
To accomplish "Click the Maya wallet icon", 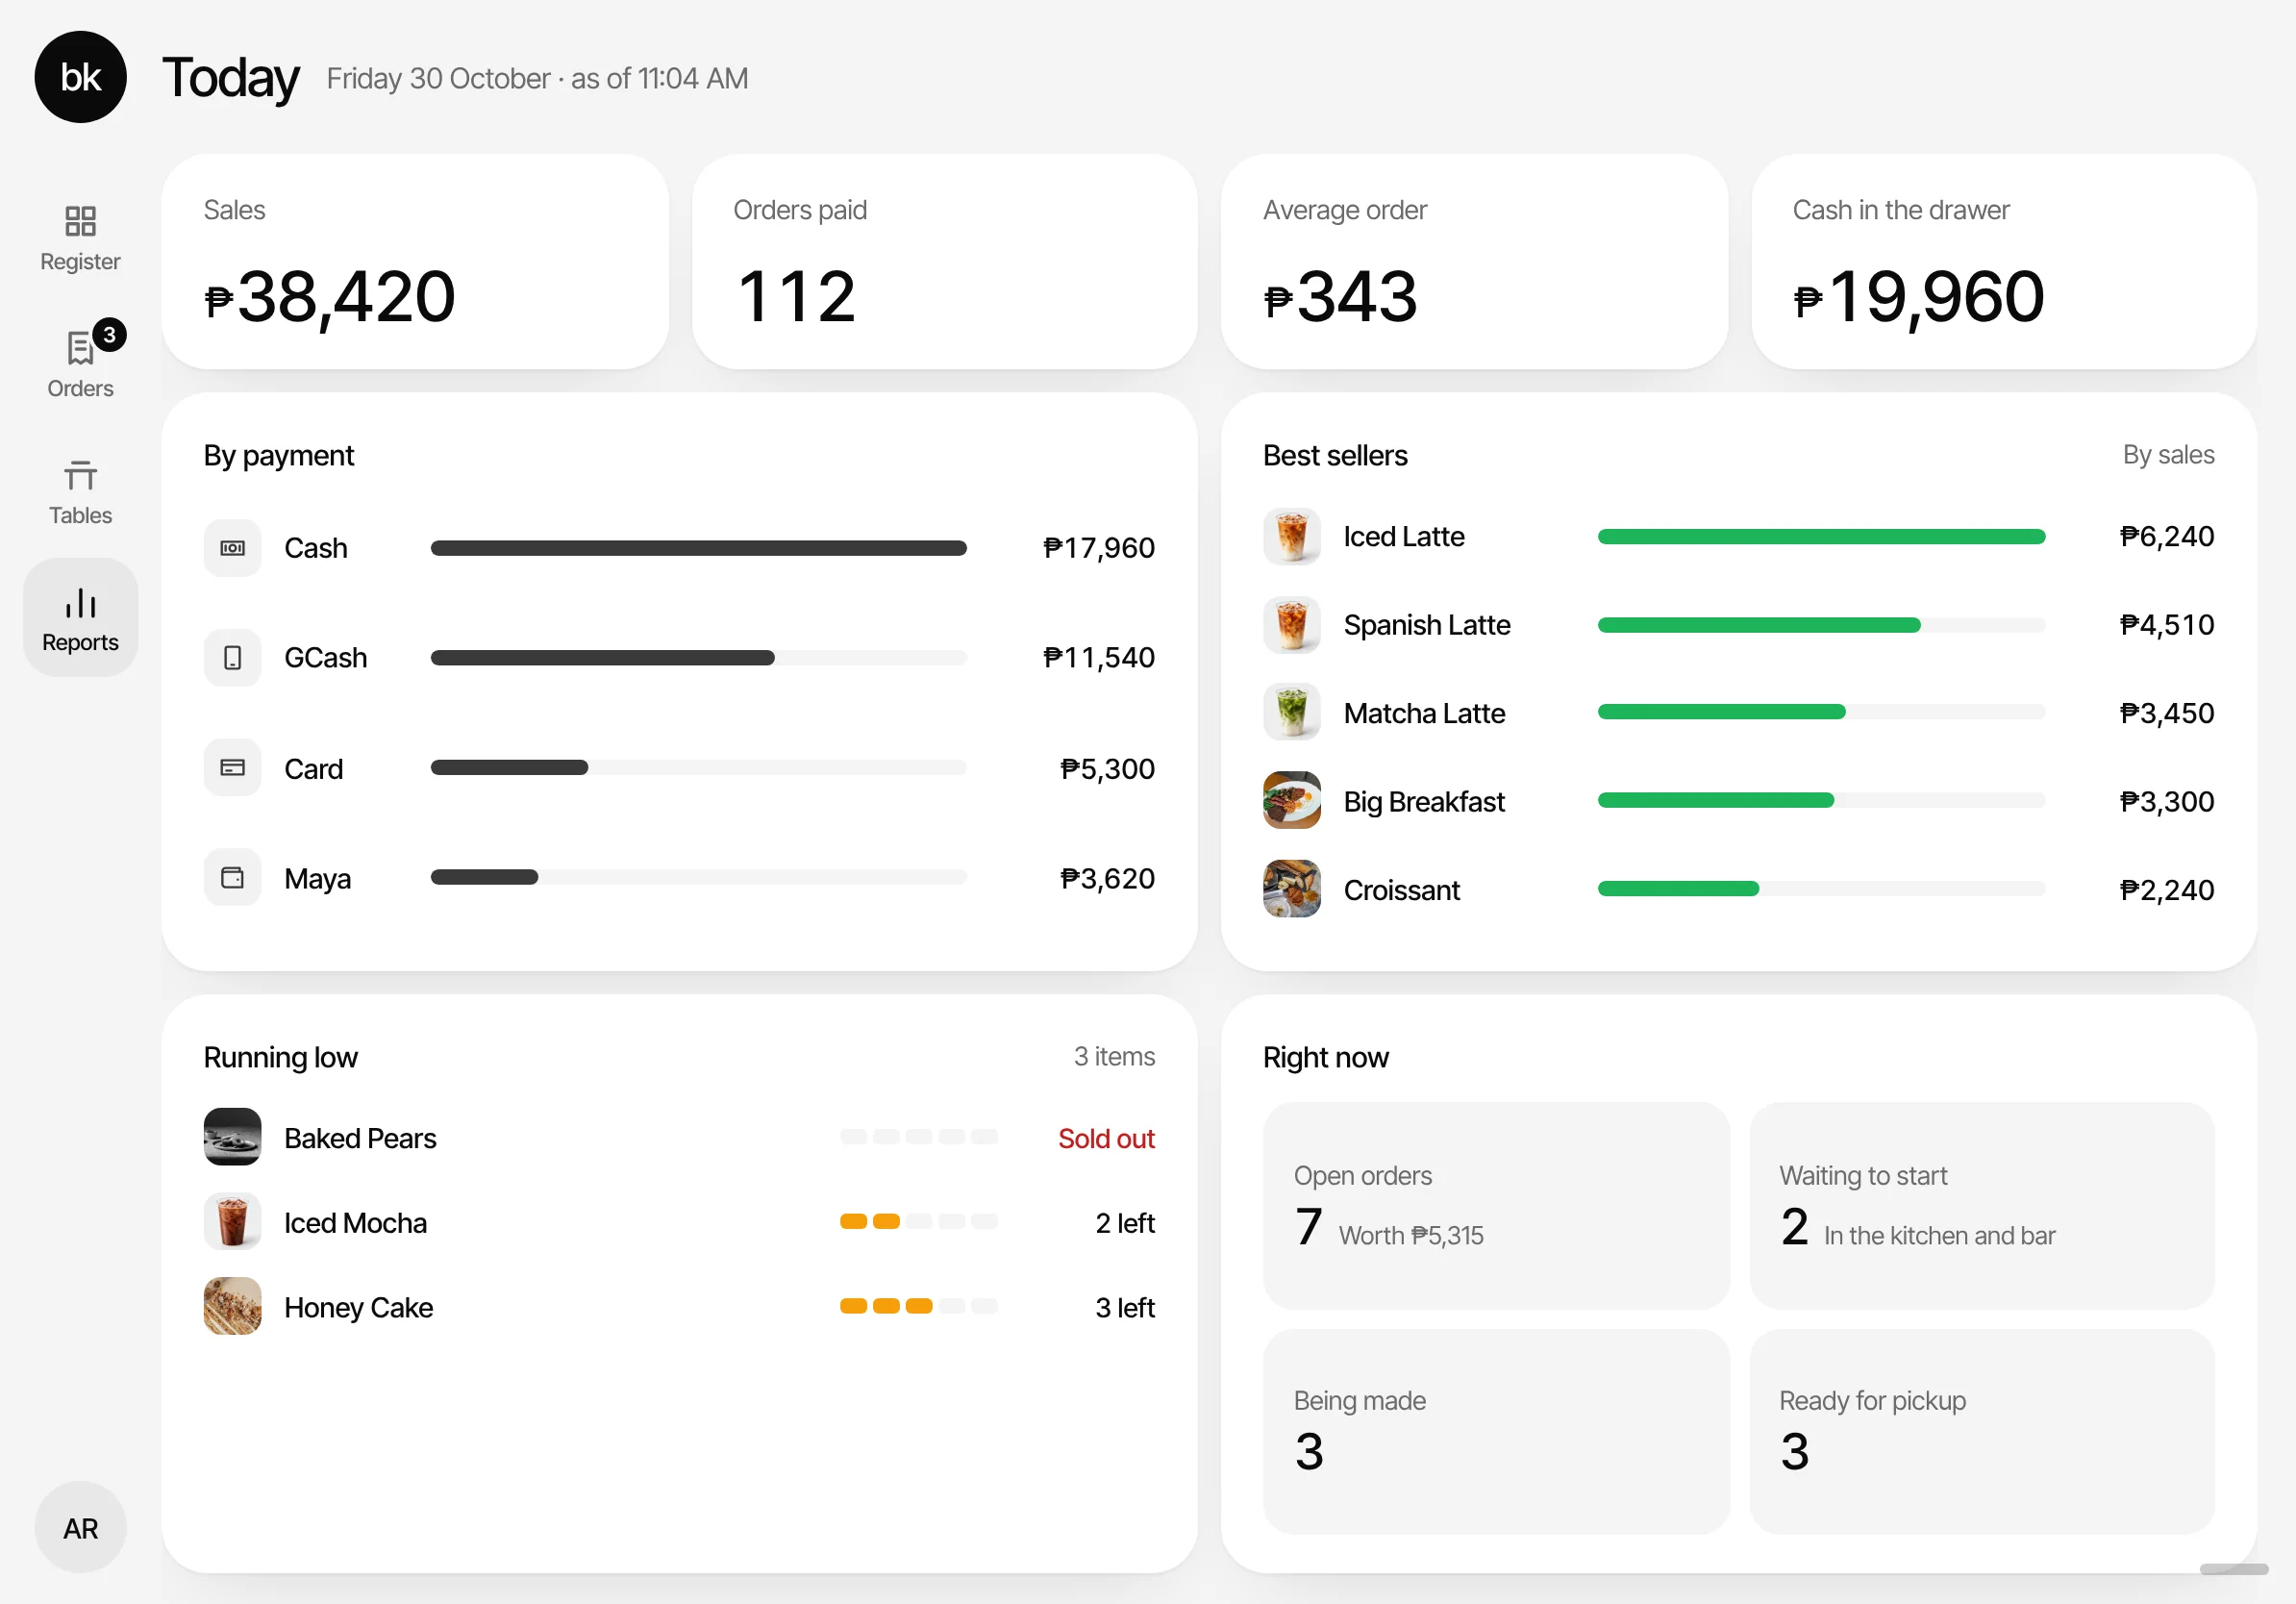I will (232, 878).
